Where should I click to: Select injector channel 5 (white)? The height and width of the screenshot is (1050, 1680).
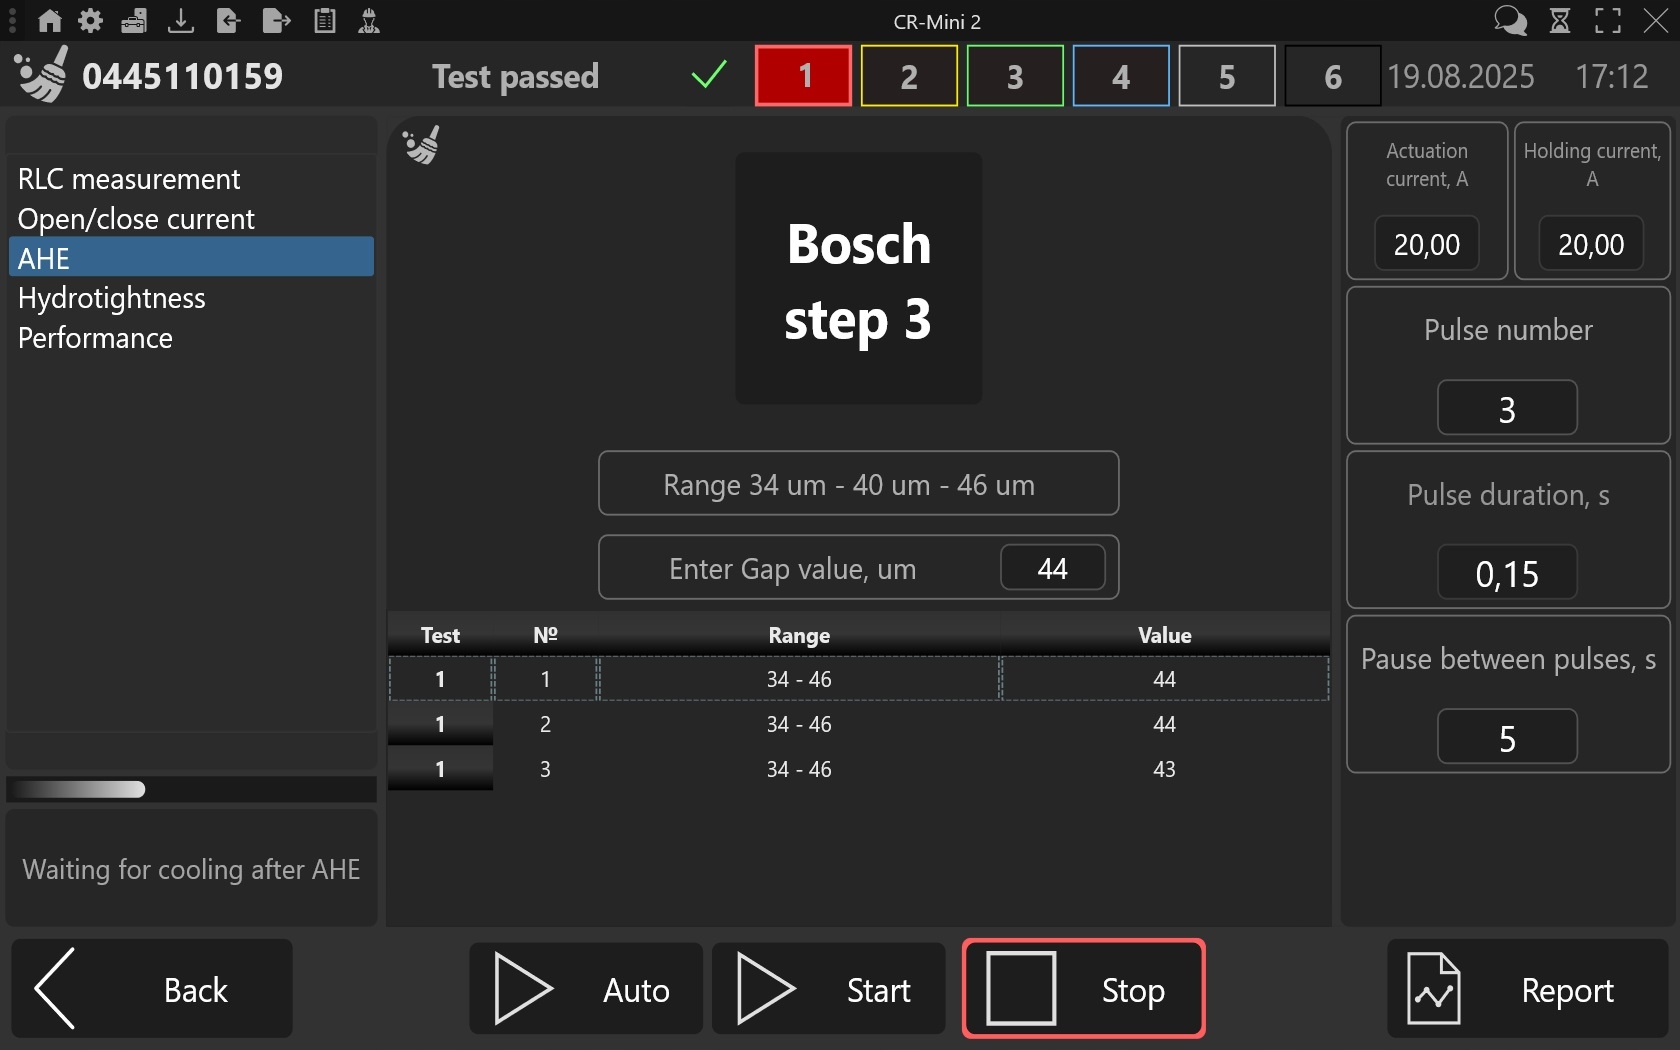point(1227,76)
